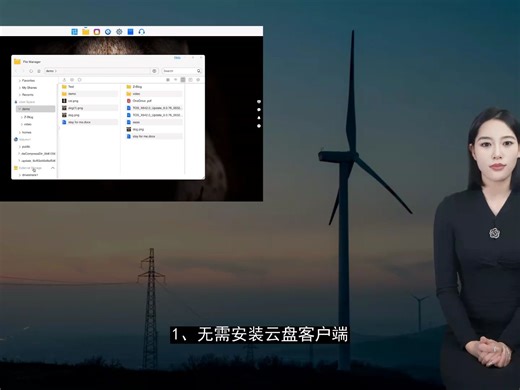This screenshot has width=520, height=390.
Task: Click the cat.png thumbnail icon
Action: point(64,101)
